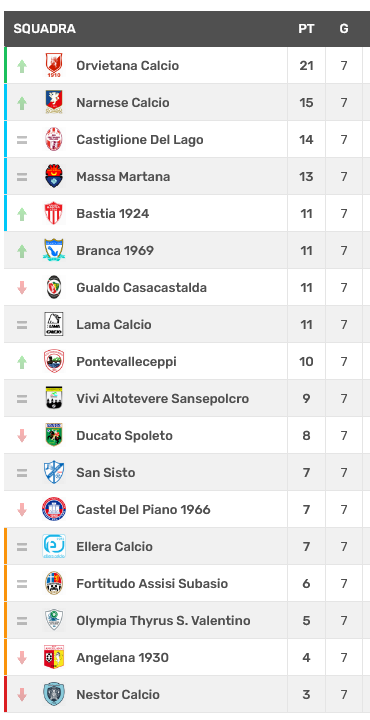Click the Orvietana Calcio team crest

[54, 66]
